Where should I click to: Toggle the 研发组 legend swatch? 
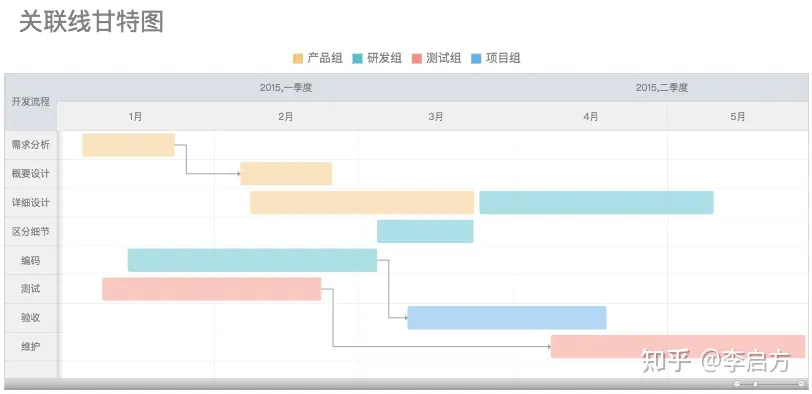(x=357, y=58)
